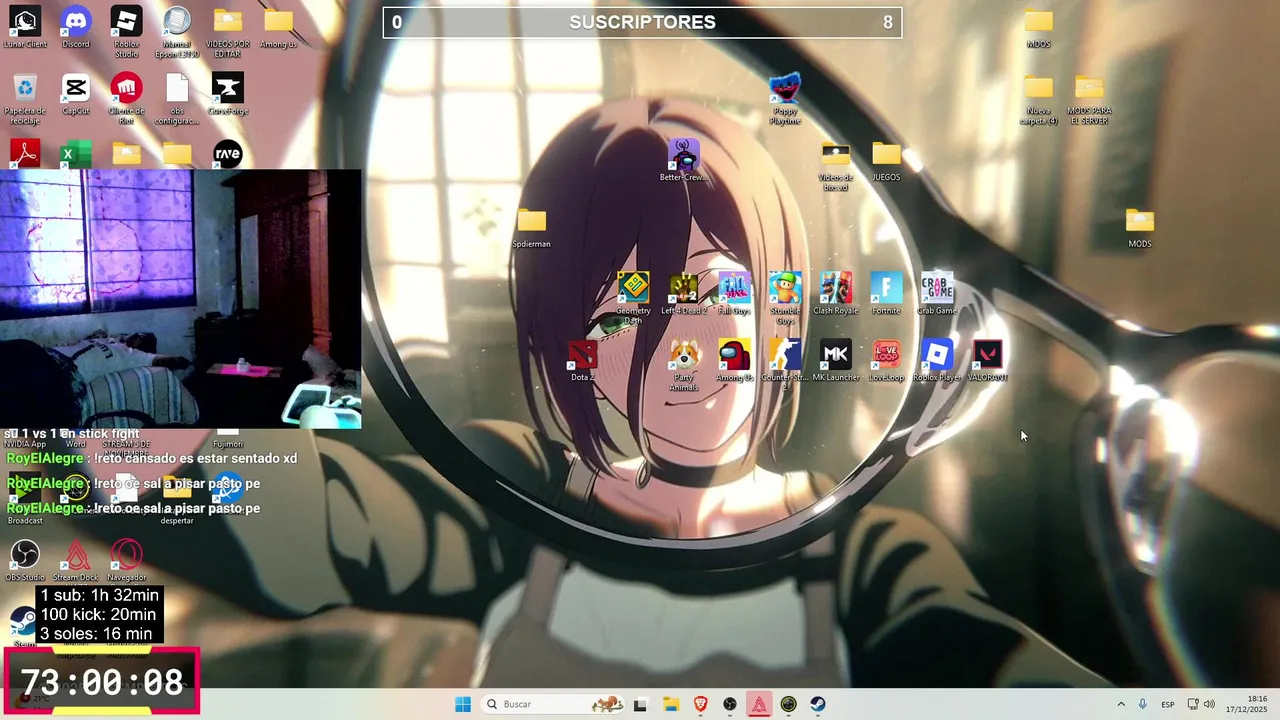Screen dimensions: 1280x720
Task: Launch the CurseForge shortcut
Action: pos(228,94)
